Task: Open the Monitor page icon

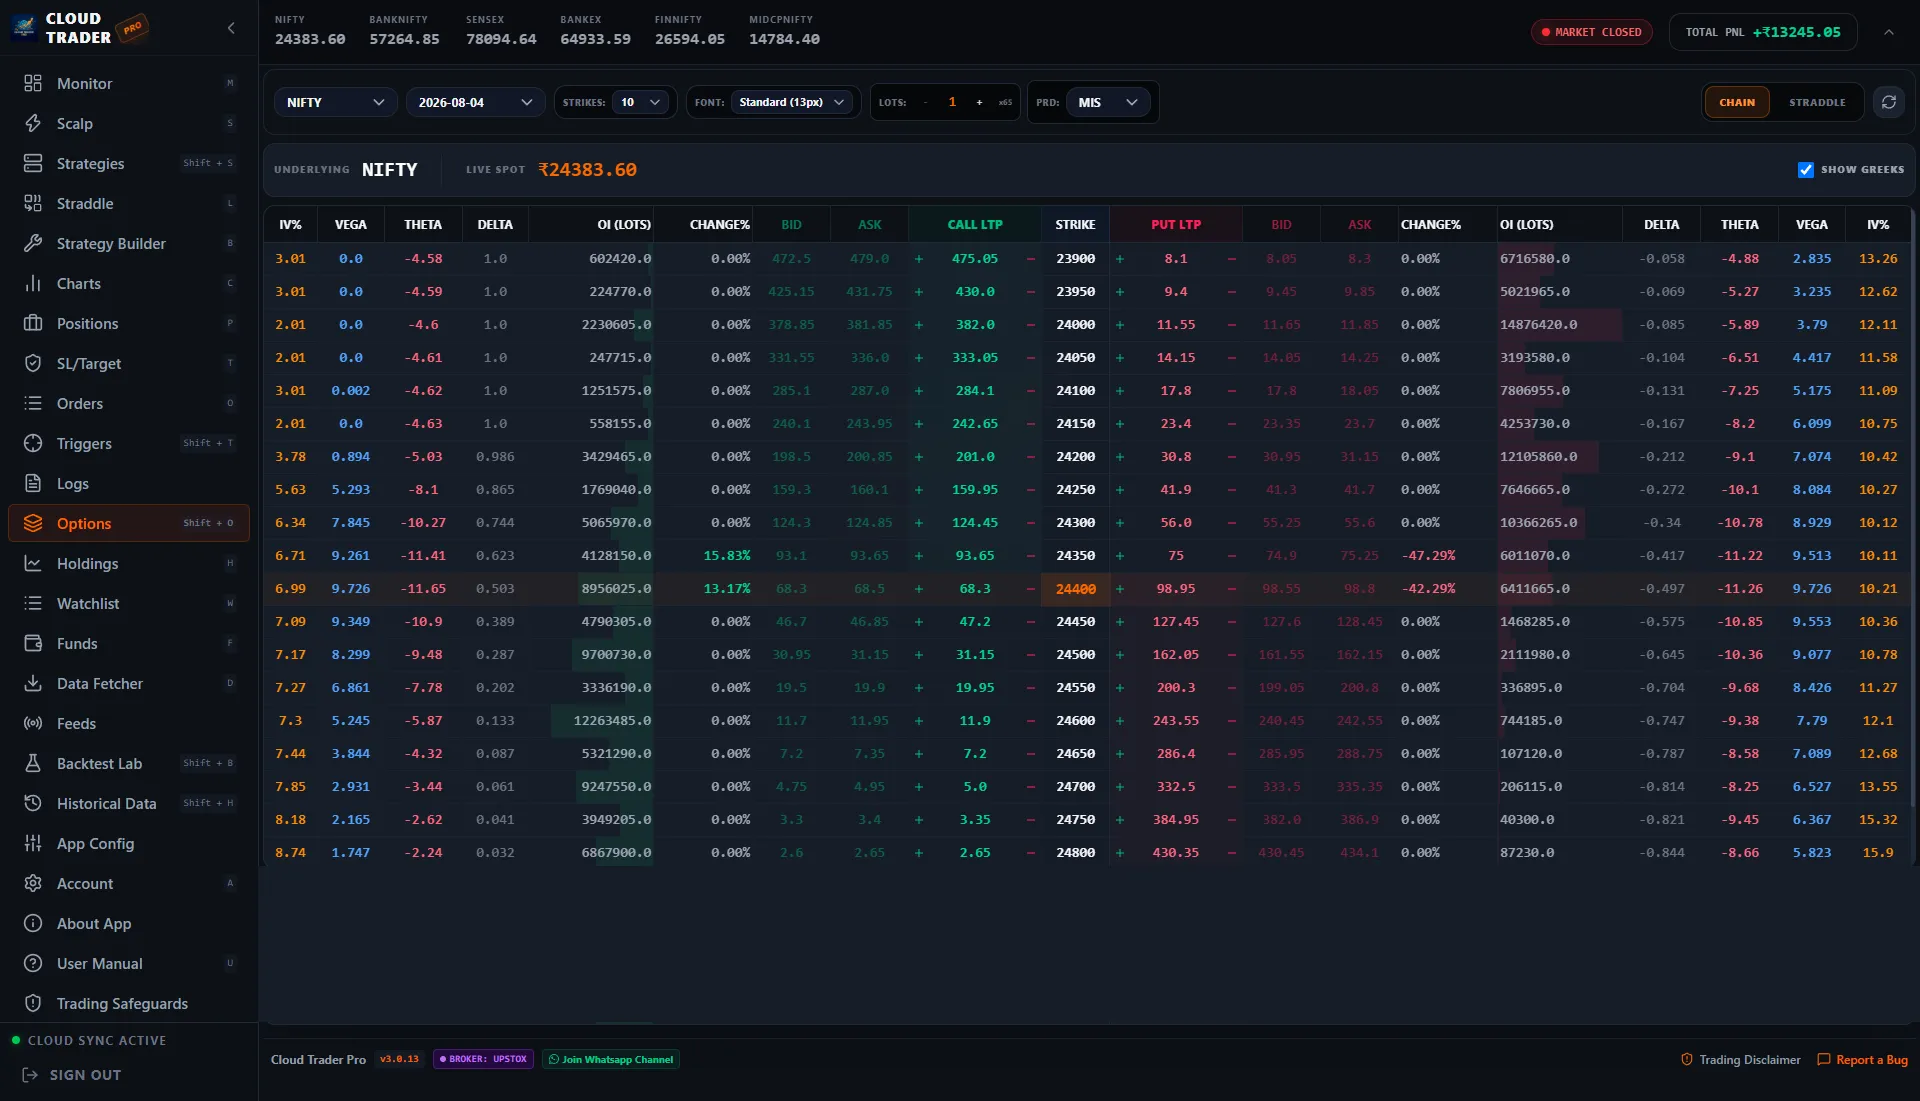Action: coord(33,83)
